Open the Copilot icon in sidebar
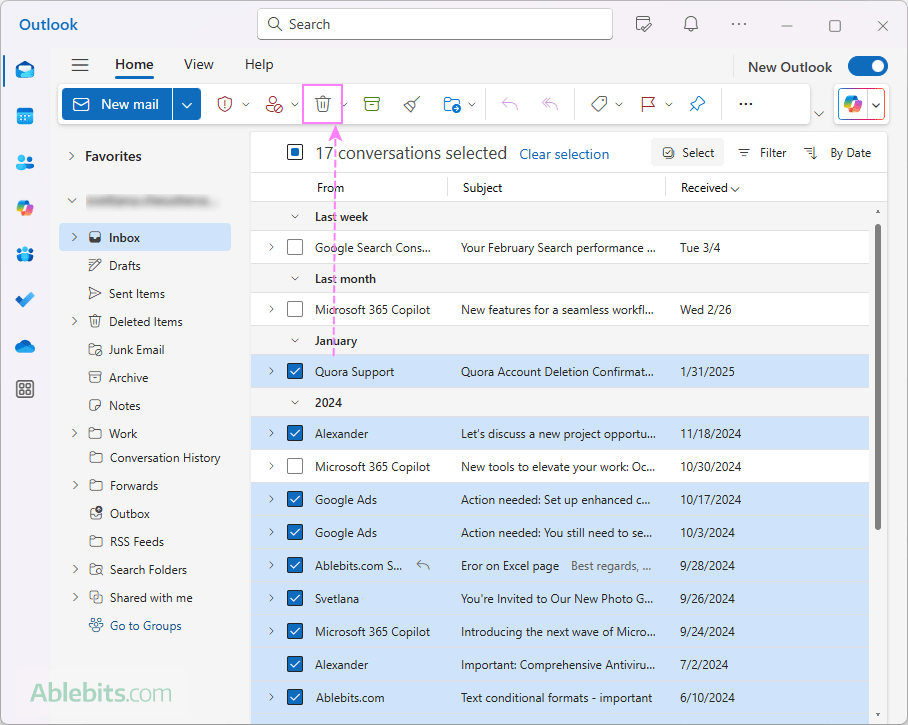The height and width of the screenshot is (725, 908). tap(25, 208)
